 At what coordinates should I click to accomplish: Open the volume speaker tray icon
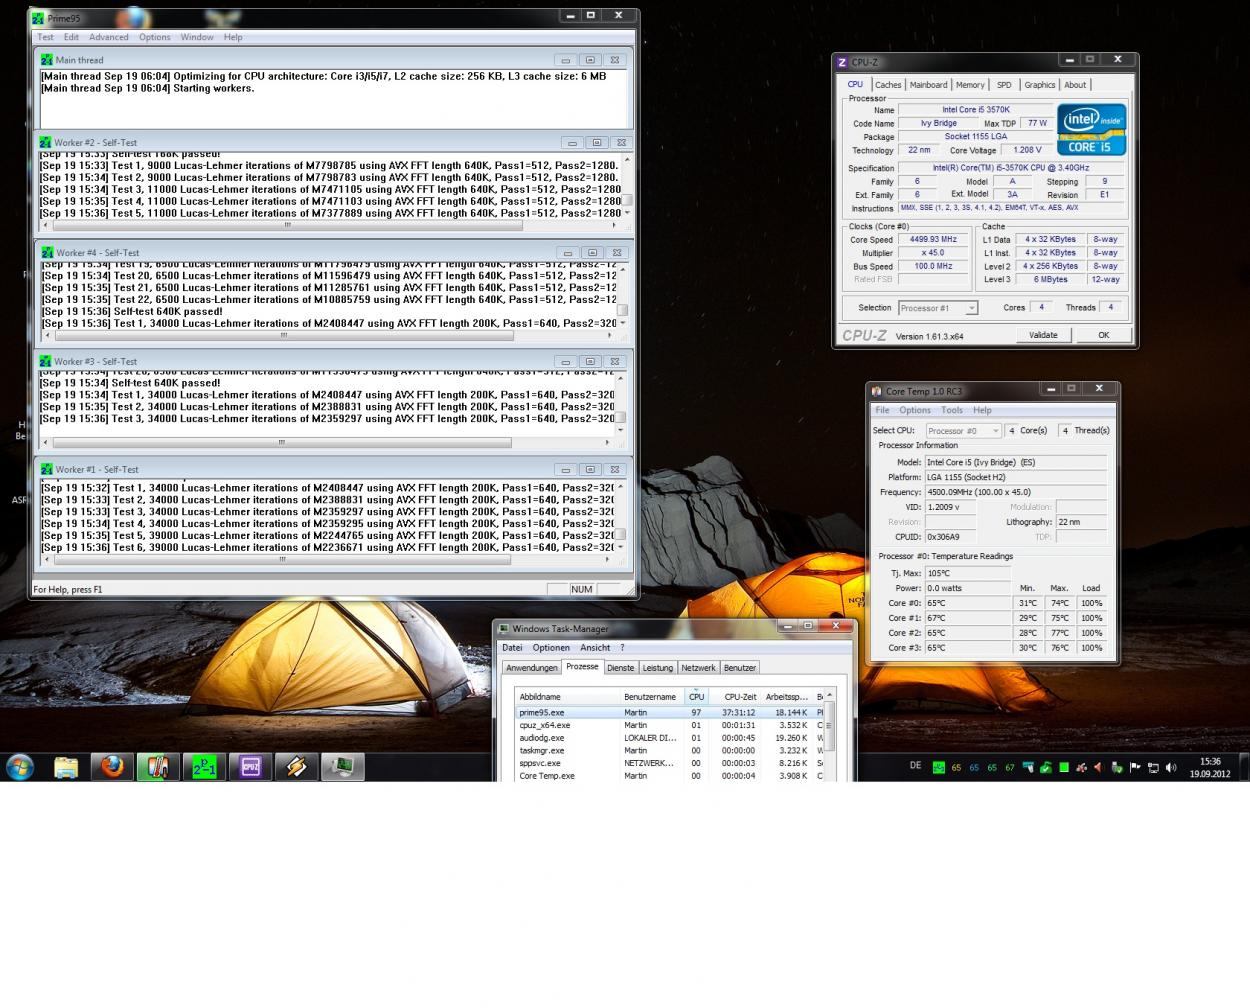click(x=1171, y=767)
